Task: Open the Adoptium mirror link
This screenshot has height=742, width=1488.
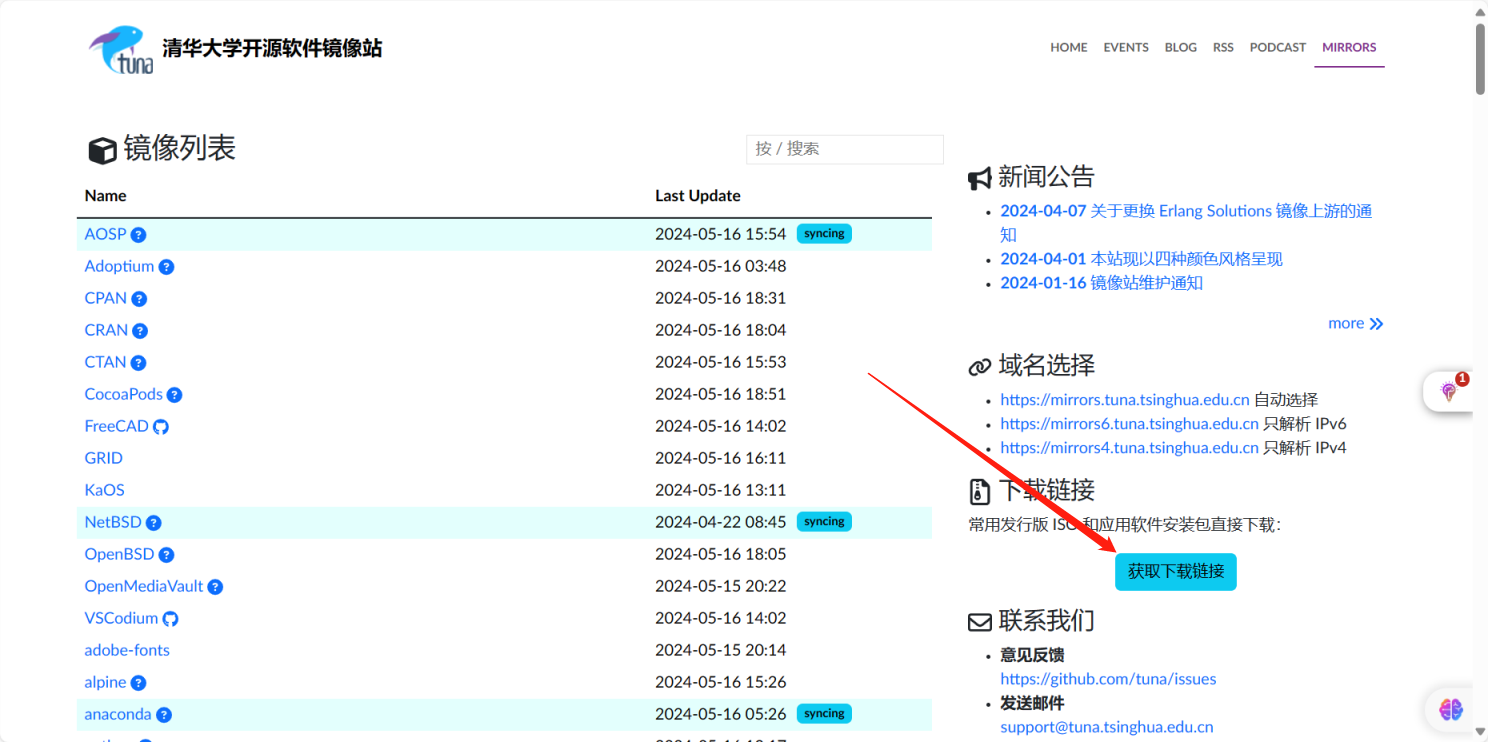Action: tap(119, 266)
